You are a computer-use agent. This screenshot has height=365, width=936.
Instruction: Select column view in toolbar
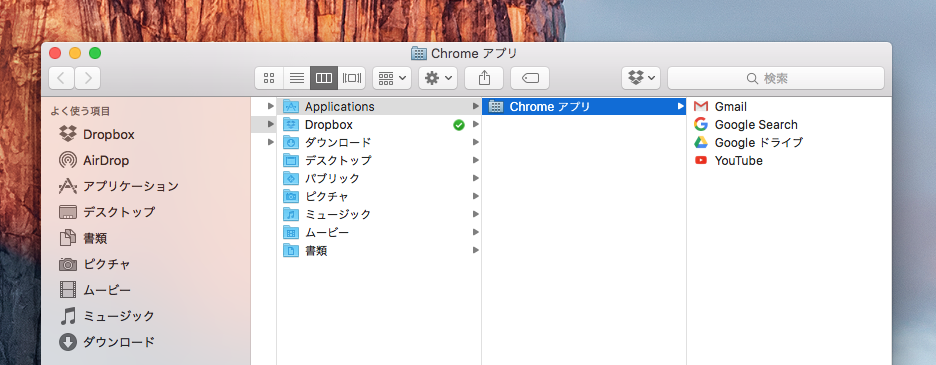click(324, 78)
